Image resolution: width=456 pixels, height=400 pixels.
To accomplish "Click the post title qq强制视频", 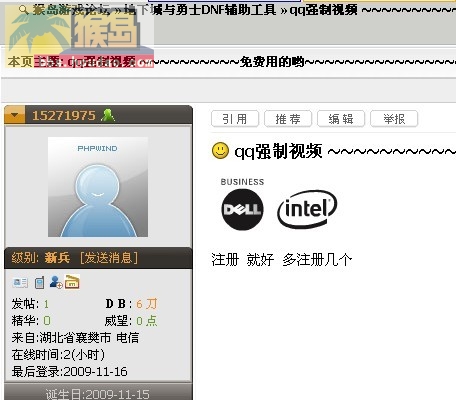I will (279, 151).
